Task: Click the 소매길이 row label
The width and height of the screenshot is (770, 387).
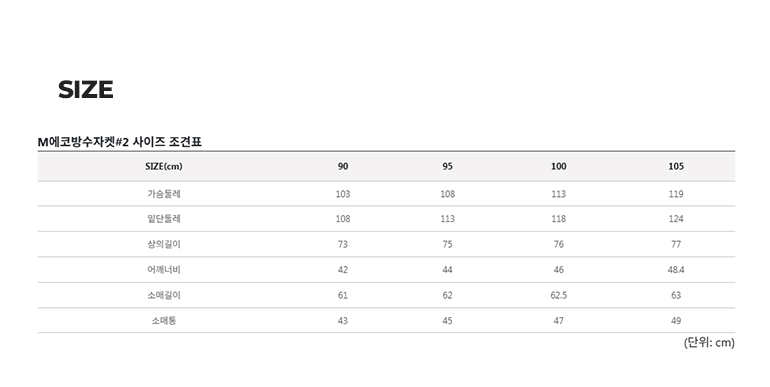Action: pyautogui.click(x=164, y=295)
